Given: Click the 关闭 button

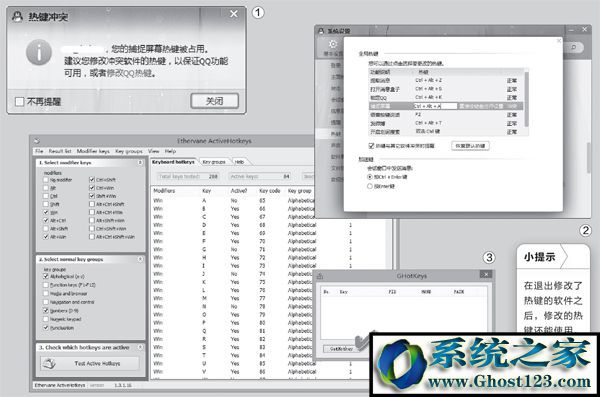Looking at the screenshot, I should coord(214,101).
